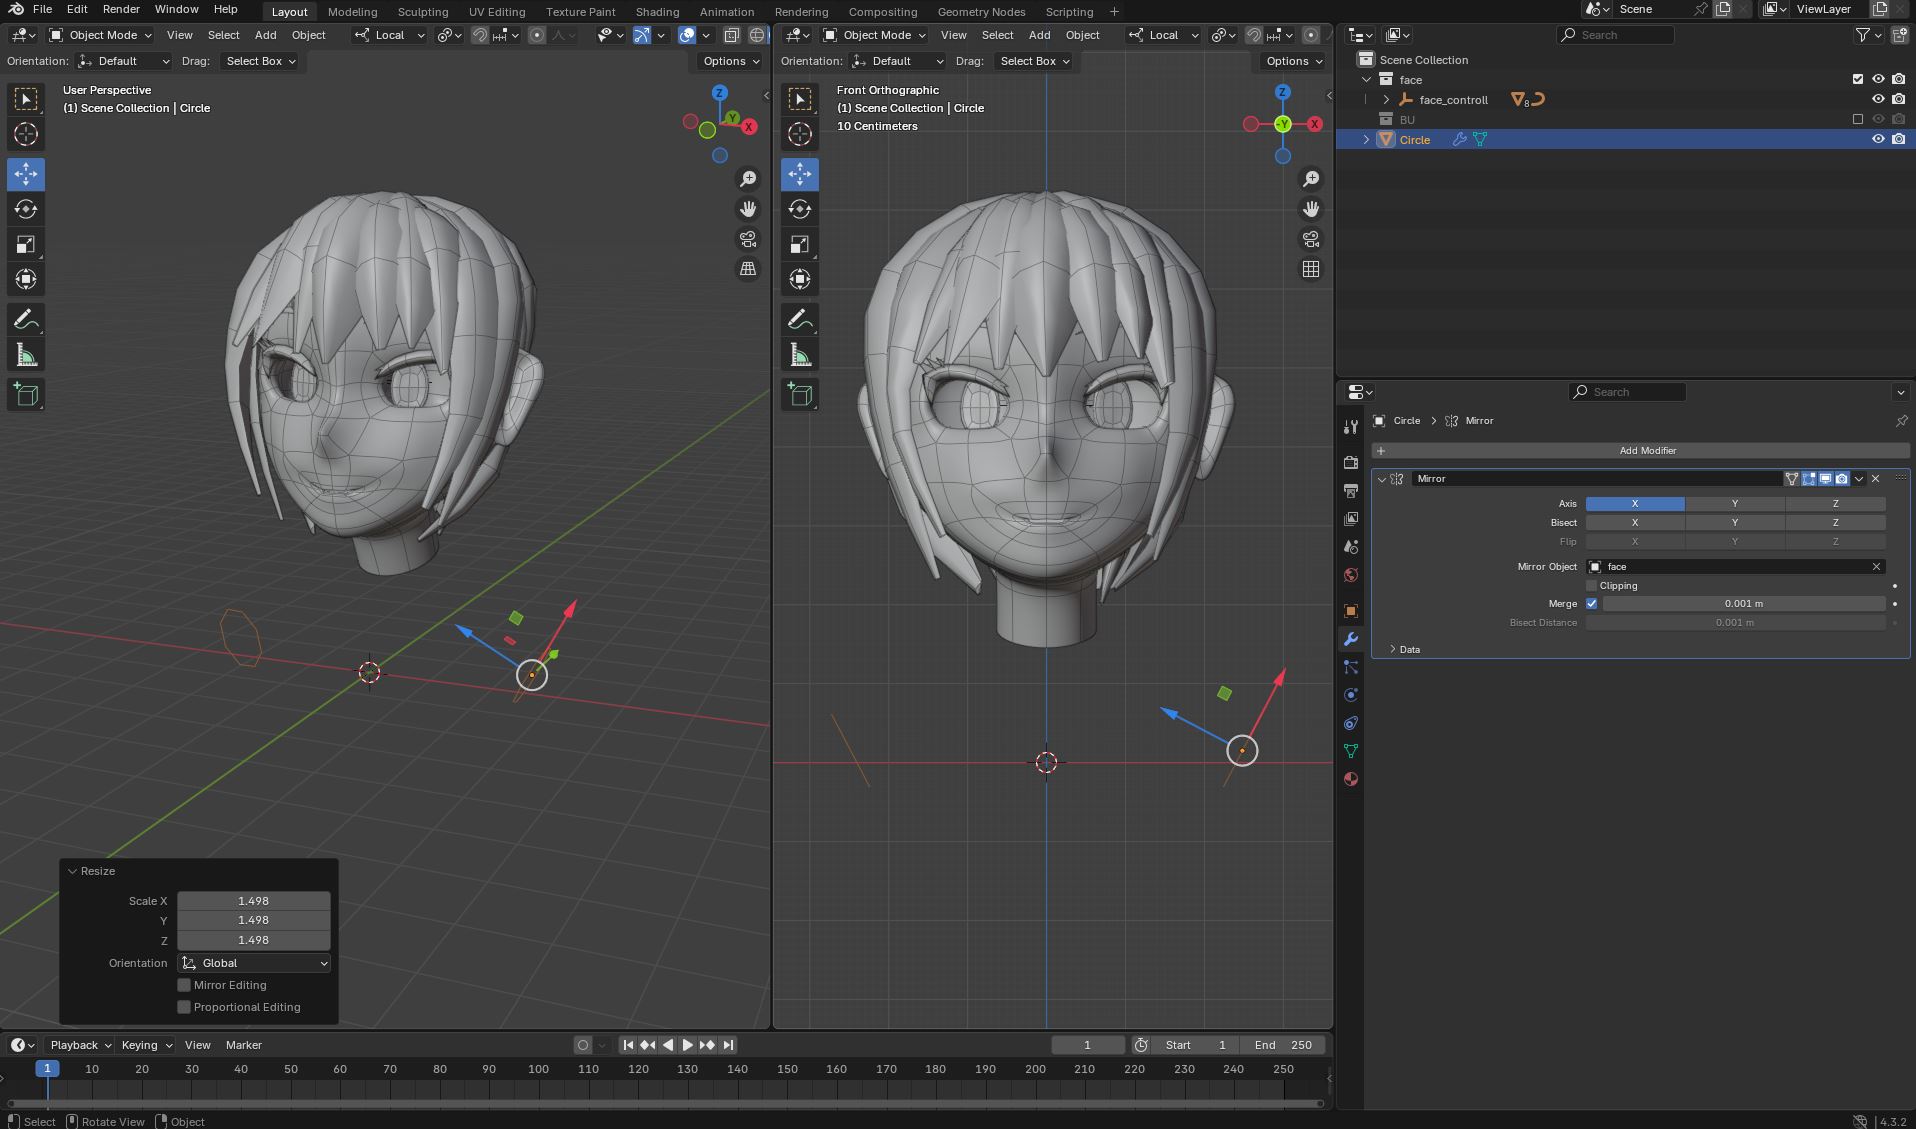
Task: Disable the Merge checkbox
Action: (x=1592, y=604)
